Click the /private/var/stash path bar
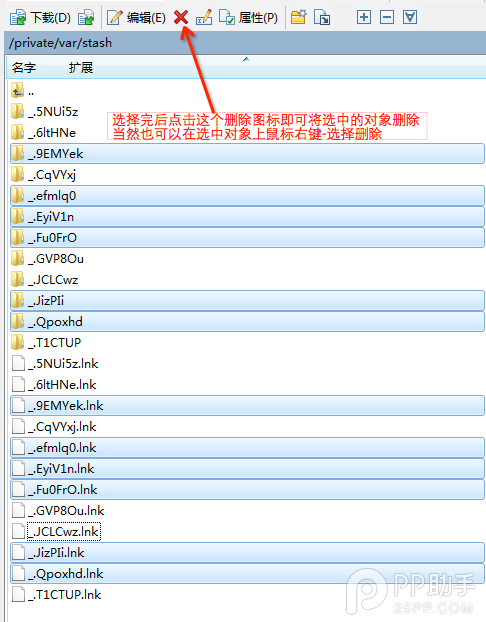Viewport: 486px width, 622px height. (x=245, y=43)
